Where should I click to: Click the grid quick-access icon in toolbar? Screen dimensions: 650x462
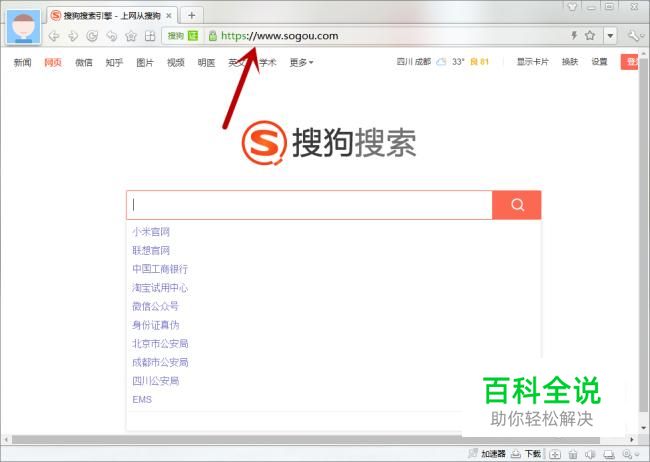[x=150, y=36]
